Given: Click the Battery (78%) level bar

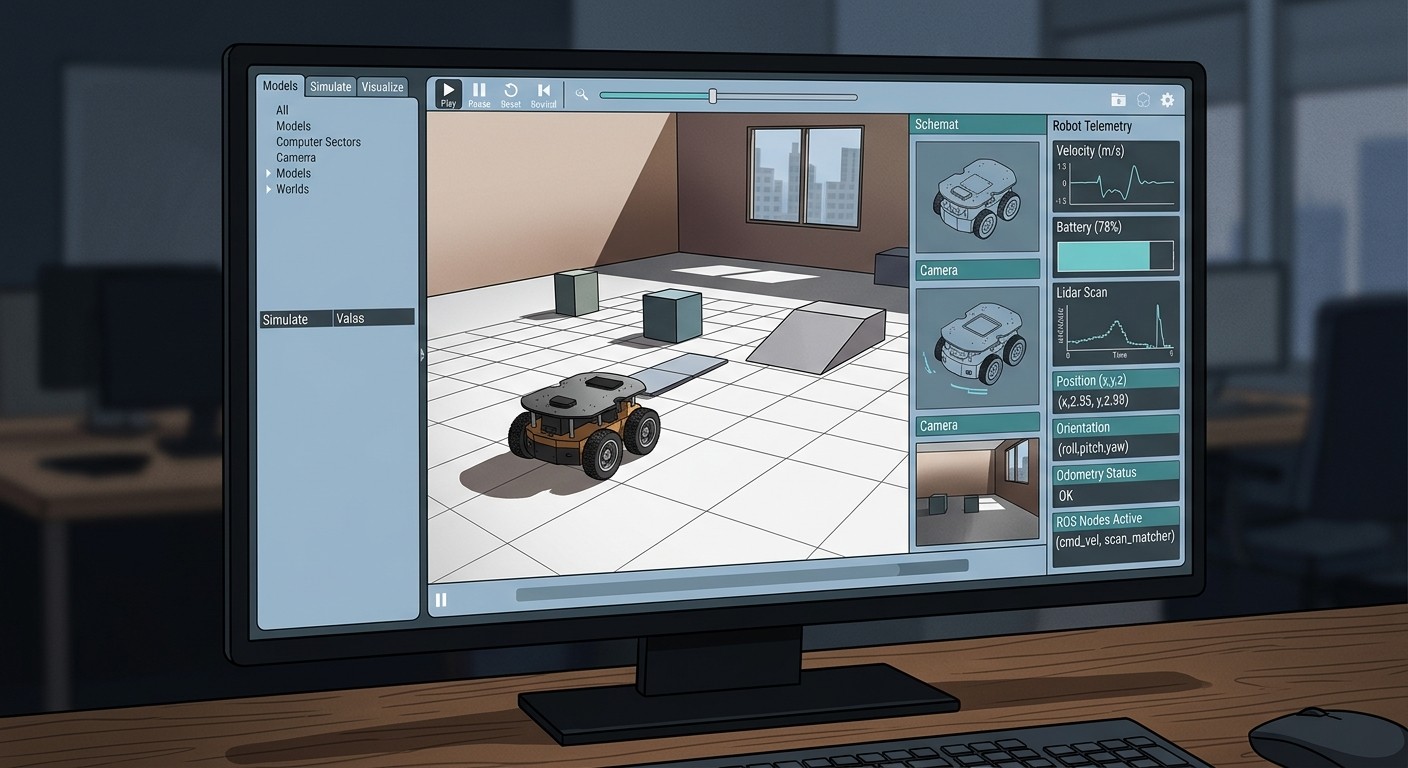Looking at the screenshot, I should (x=1115, y=256).
